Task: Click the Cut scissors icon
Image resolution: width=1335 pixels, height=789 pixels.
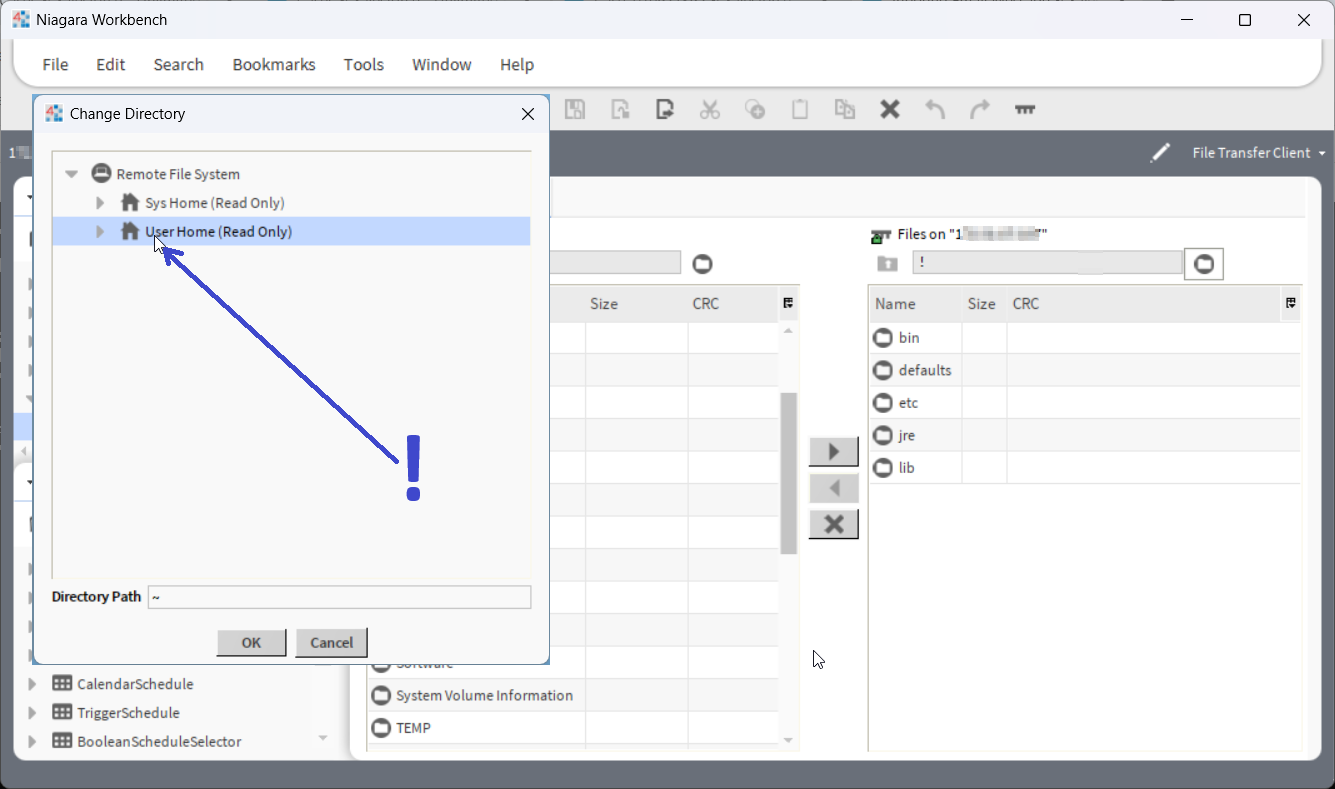Action: (x=710, y=109)
